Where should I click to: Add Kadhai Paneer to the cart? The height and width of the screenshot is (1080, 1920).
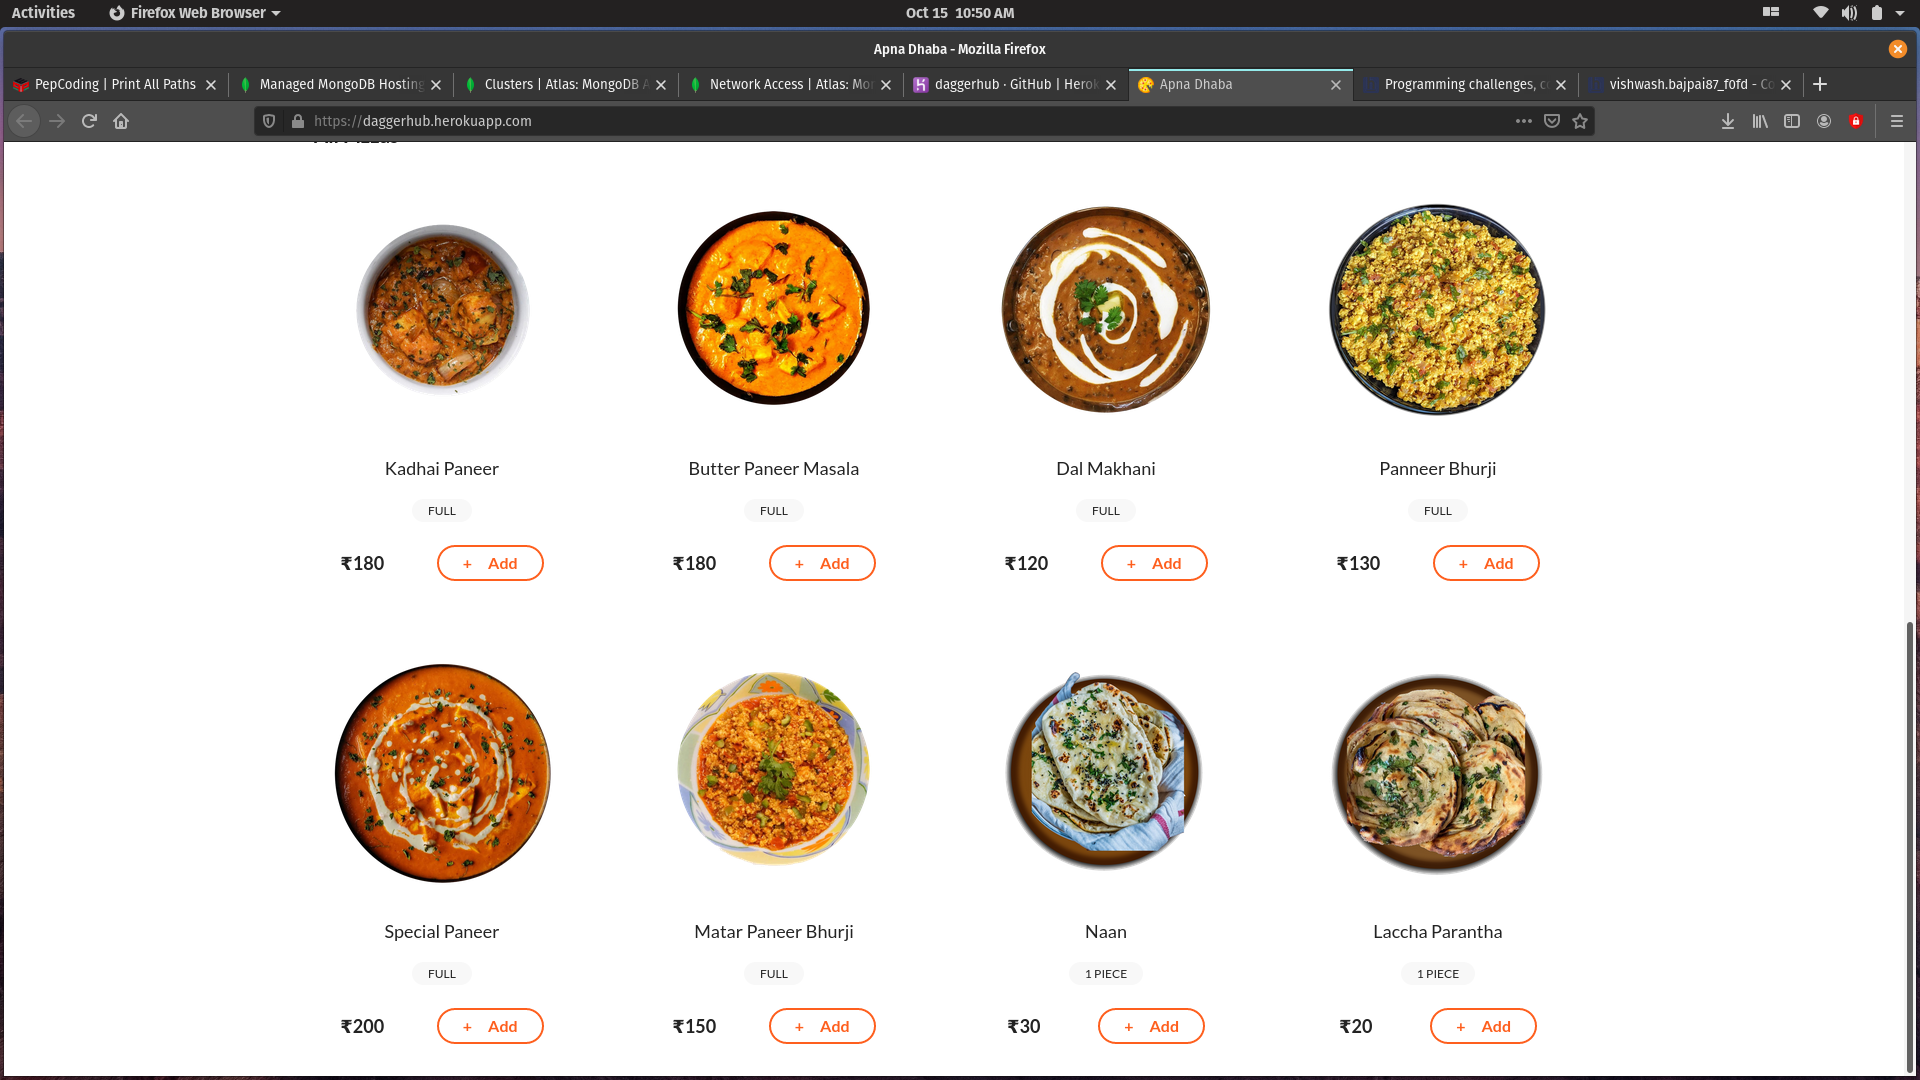click(490, 563)
